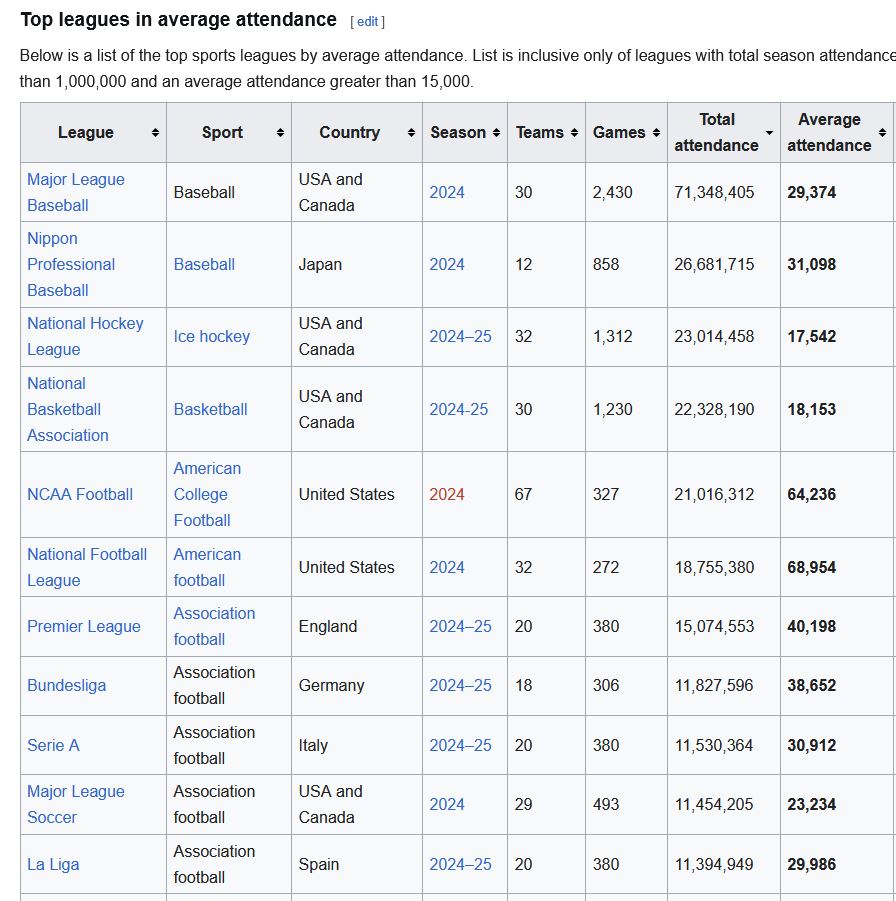Open 2024 season link for NFL
896x901 pixels.
(447, 567)
